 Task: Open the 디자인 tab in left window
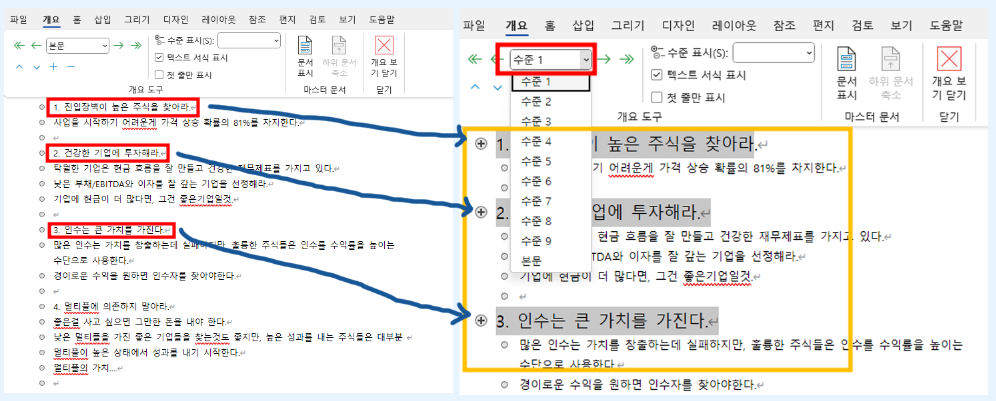click(x=175, y=20)
